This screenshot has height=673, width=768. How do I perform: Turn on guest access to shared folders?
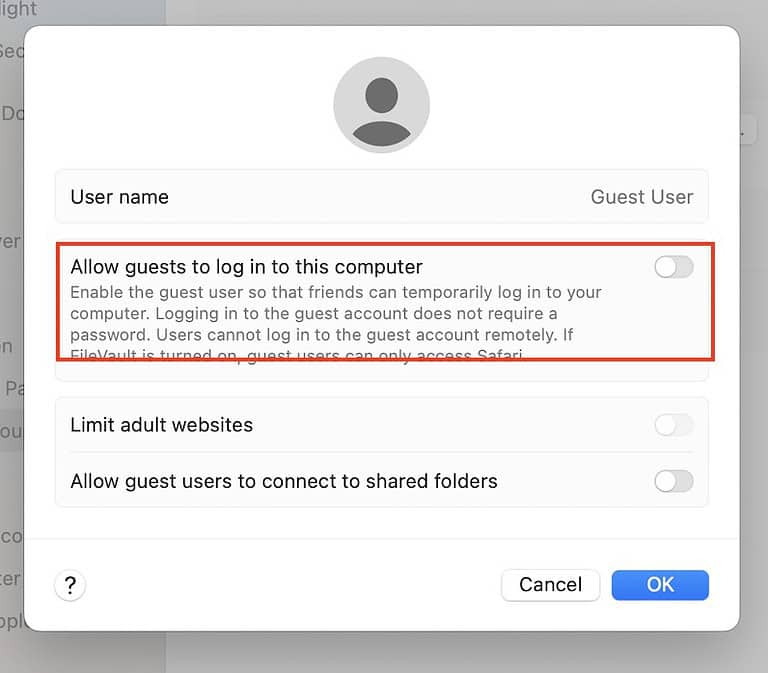pos(673,481)
